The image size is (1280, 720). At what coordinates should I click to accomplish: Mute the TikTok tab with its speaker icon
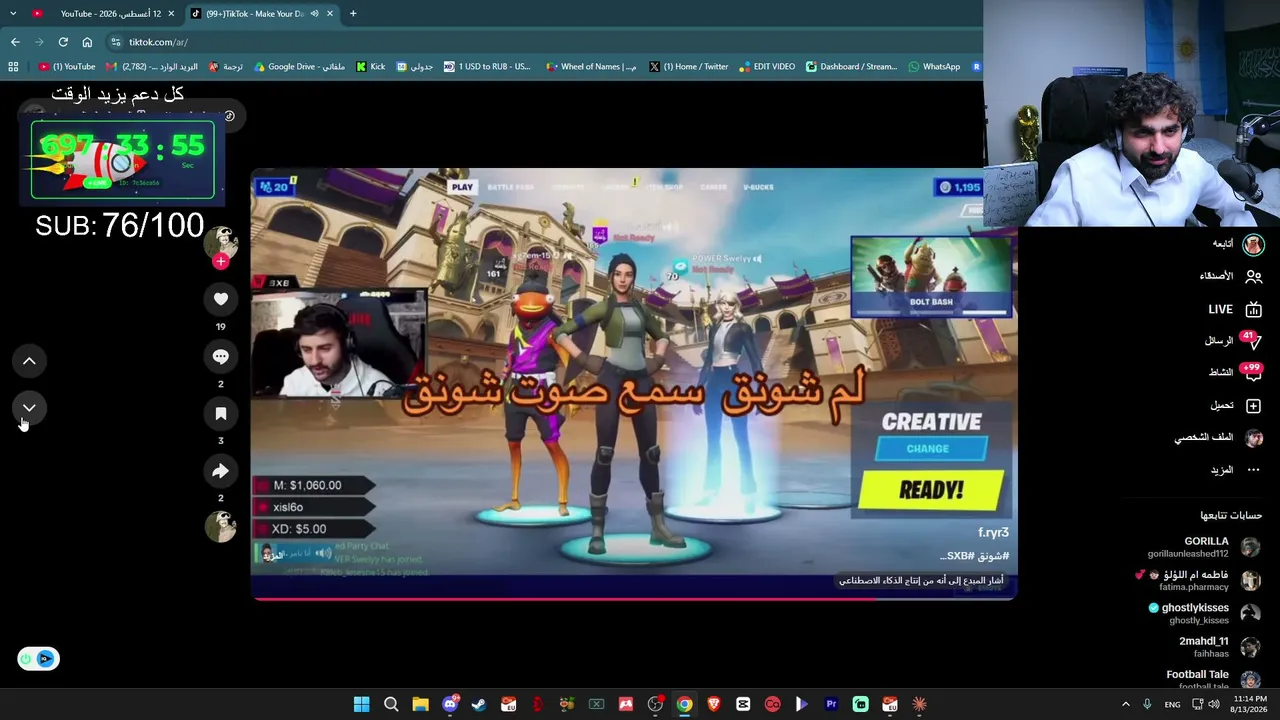(x=314, y=14)
